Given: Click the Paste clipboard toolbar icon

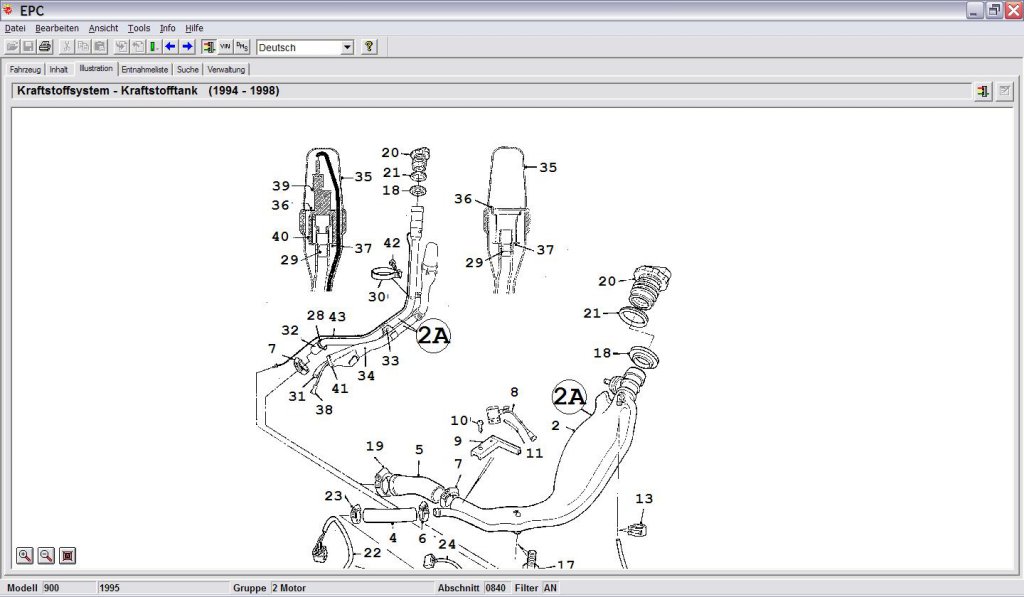Looking at the screenshot, I should 100,46.
